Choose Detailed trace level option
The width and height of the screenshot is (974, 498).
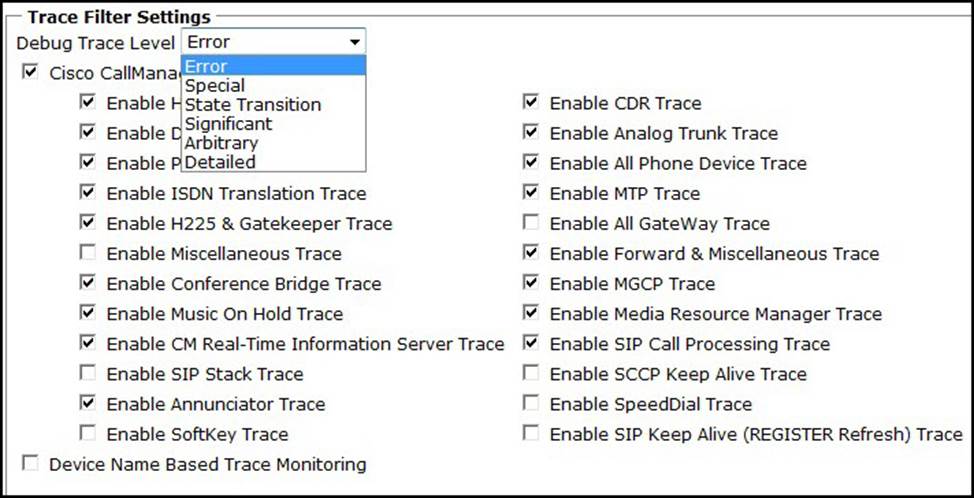220,162
